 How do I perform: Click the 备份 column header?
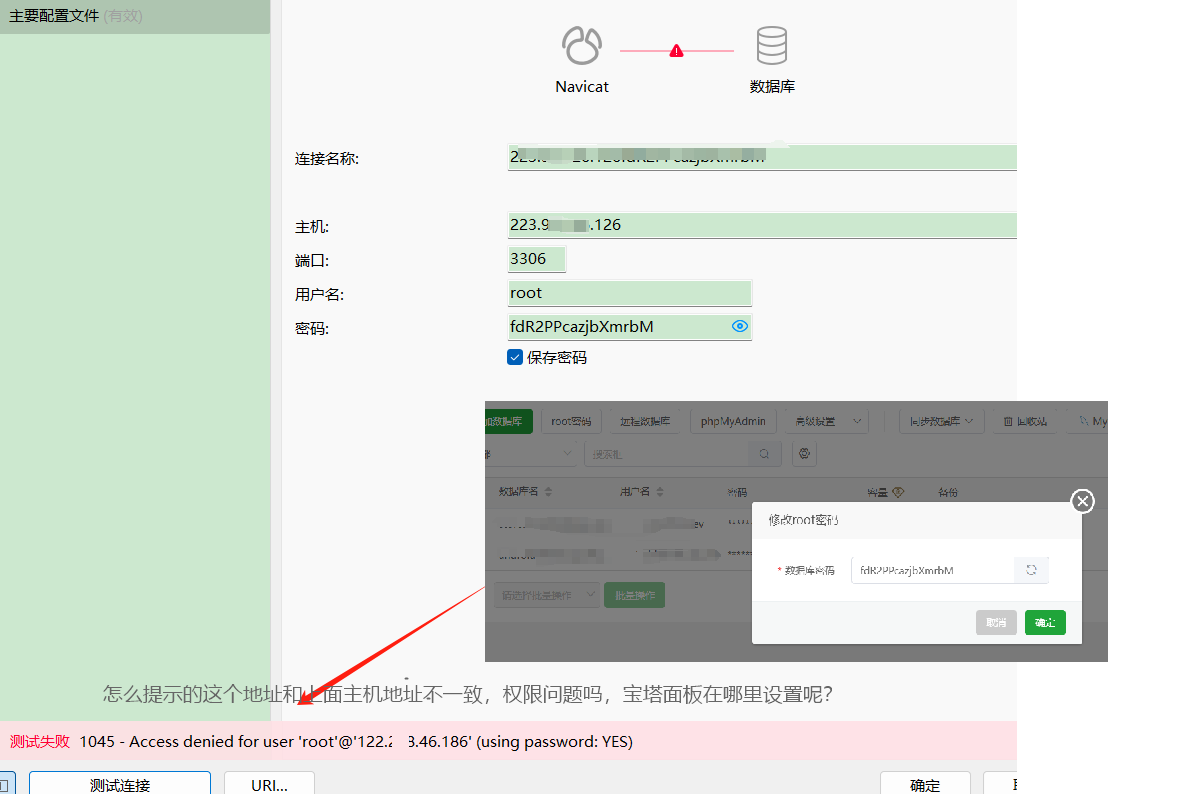948,493
